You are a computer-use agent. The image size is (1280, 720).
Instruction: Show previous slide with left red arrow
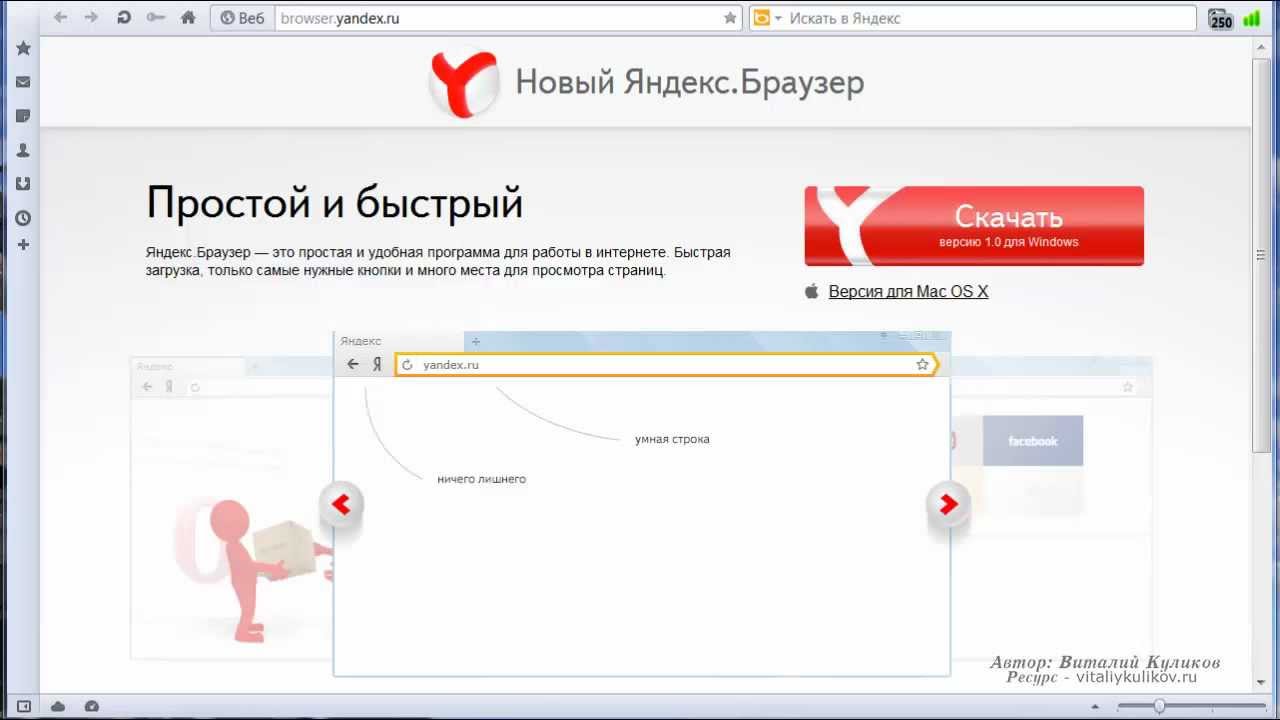click(x=341, y=504)
